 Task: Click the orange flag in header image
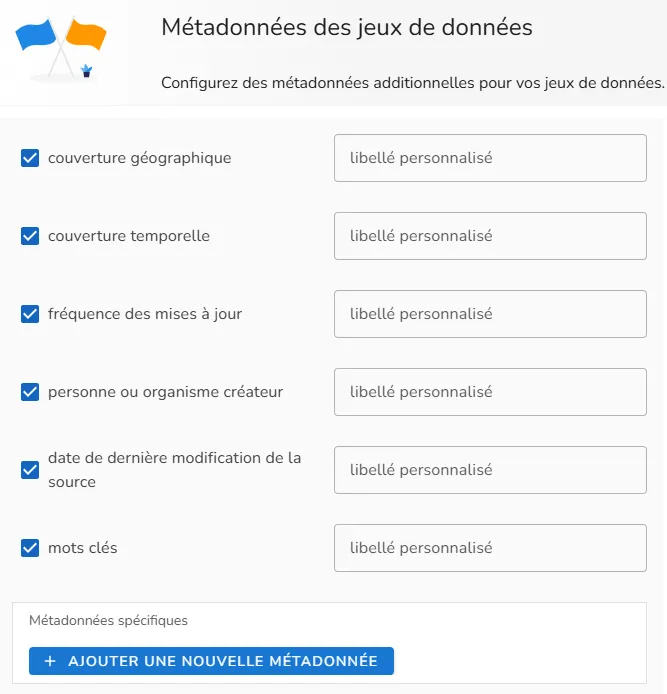coord(86,34)
